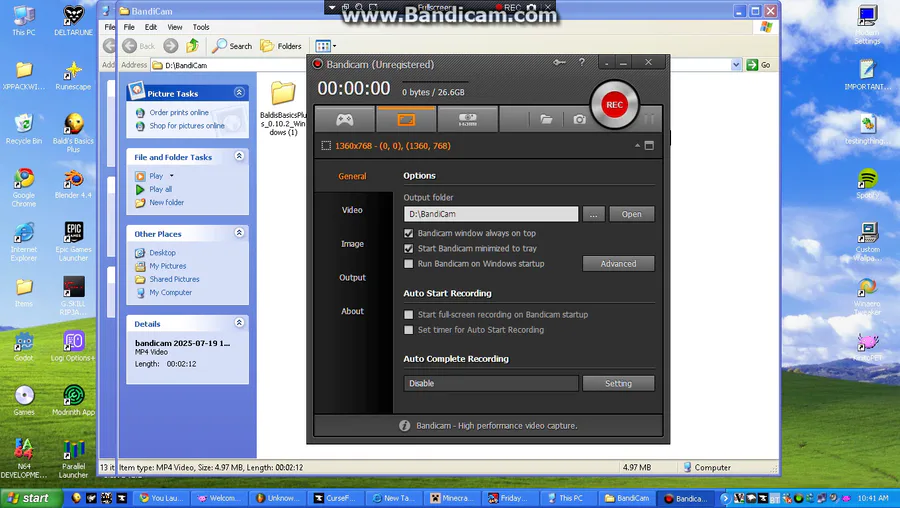Viewport: 900px width, 508px height.
Task: Click the Auto Complete Recording Disable field
Action: pos(491,383)
